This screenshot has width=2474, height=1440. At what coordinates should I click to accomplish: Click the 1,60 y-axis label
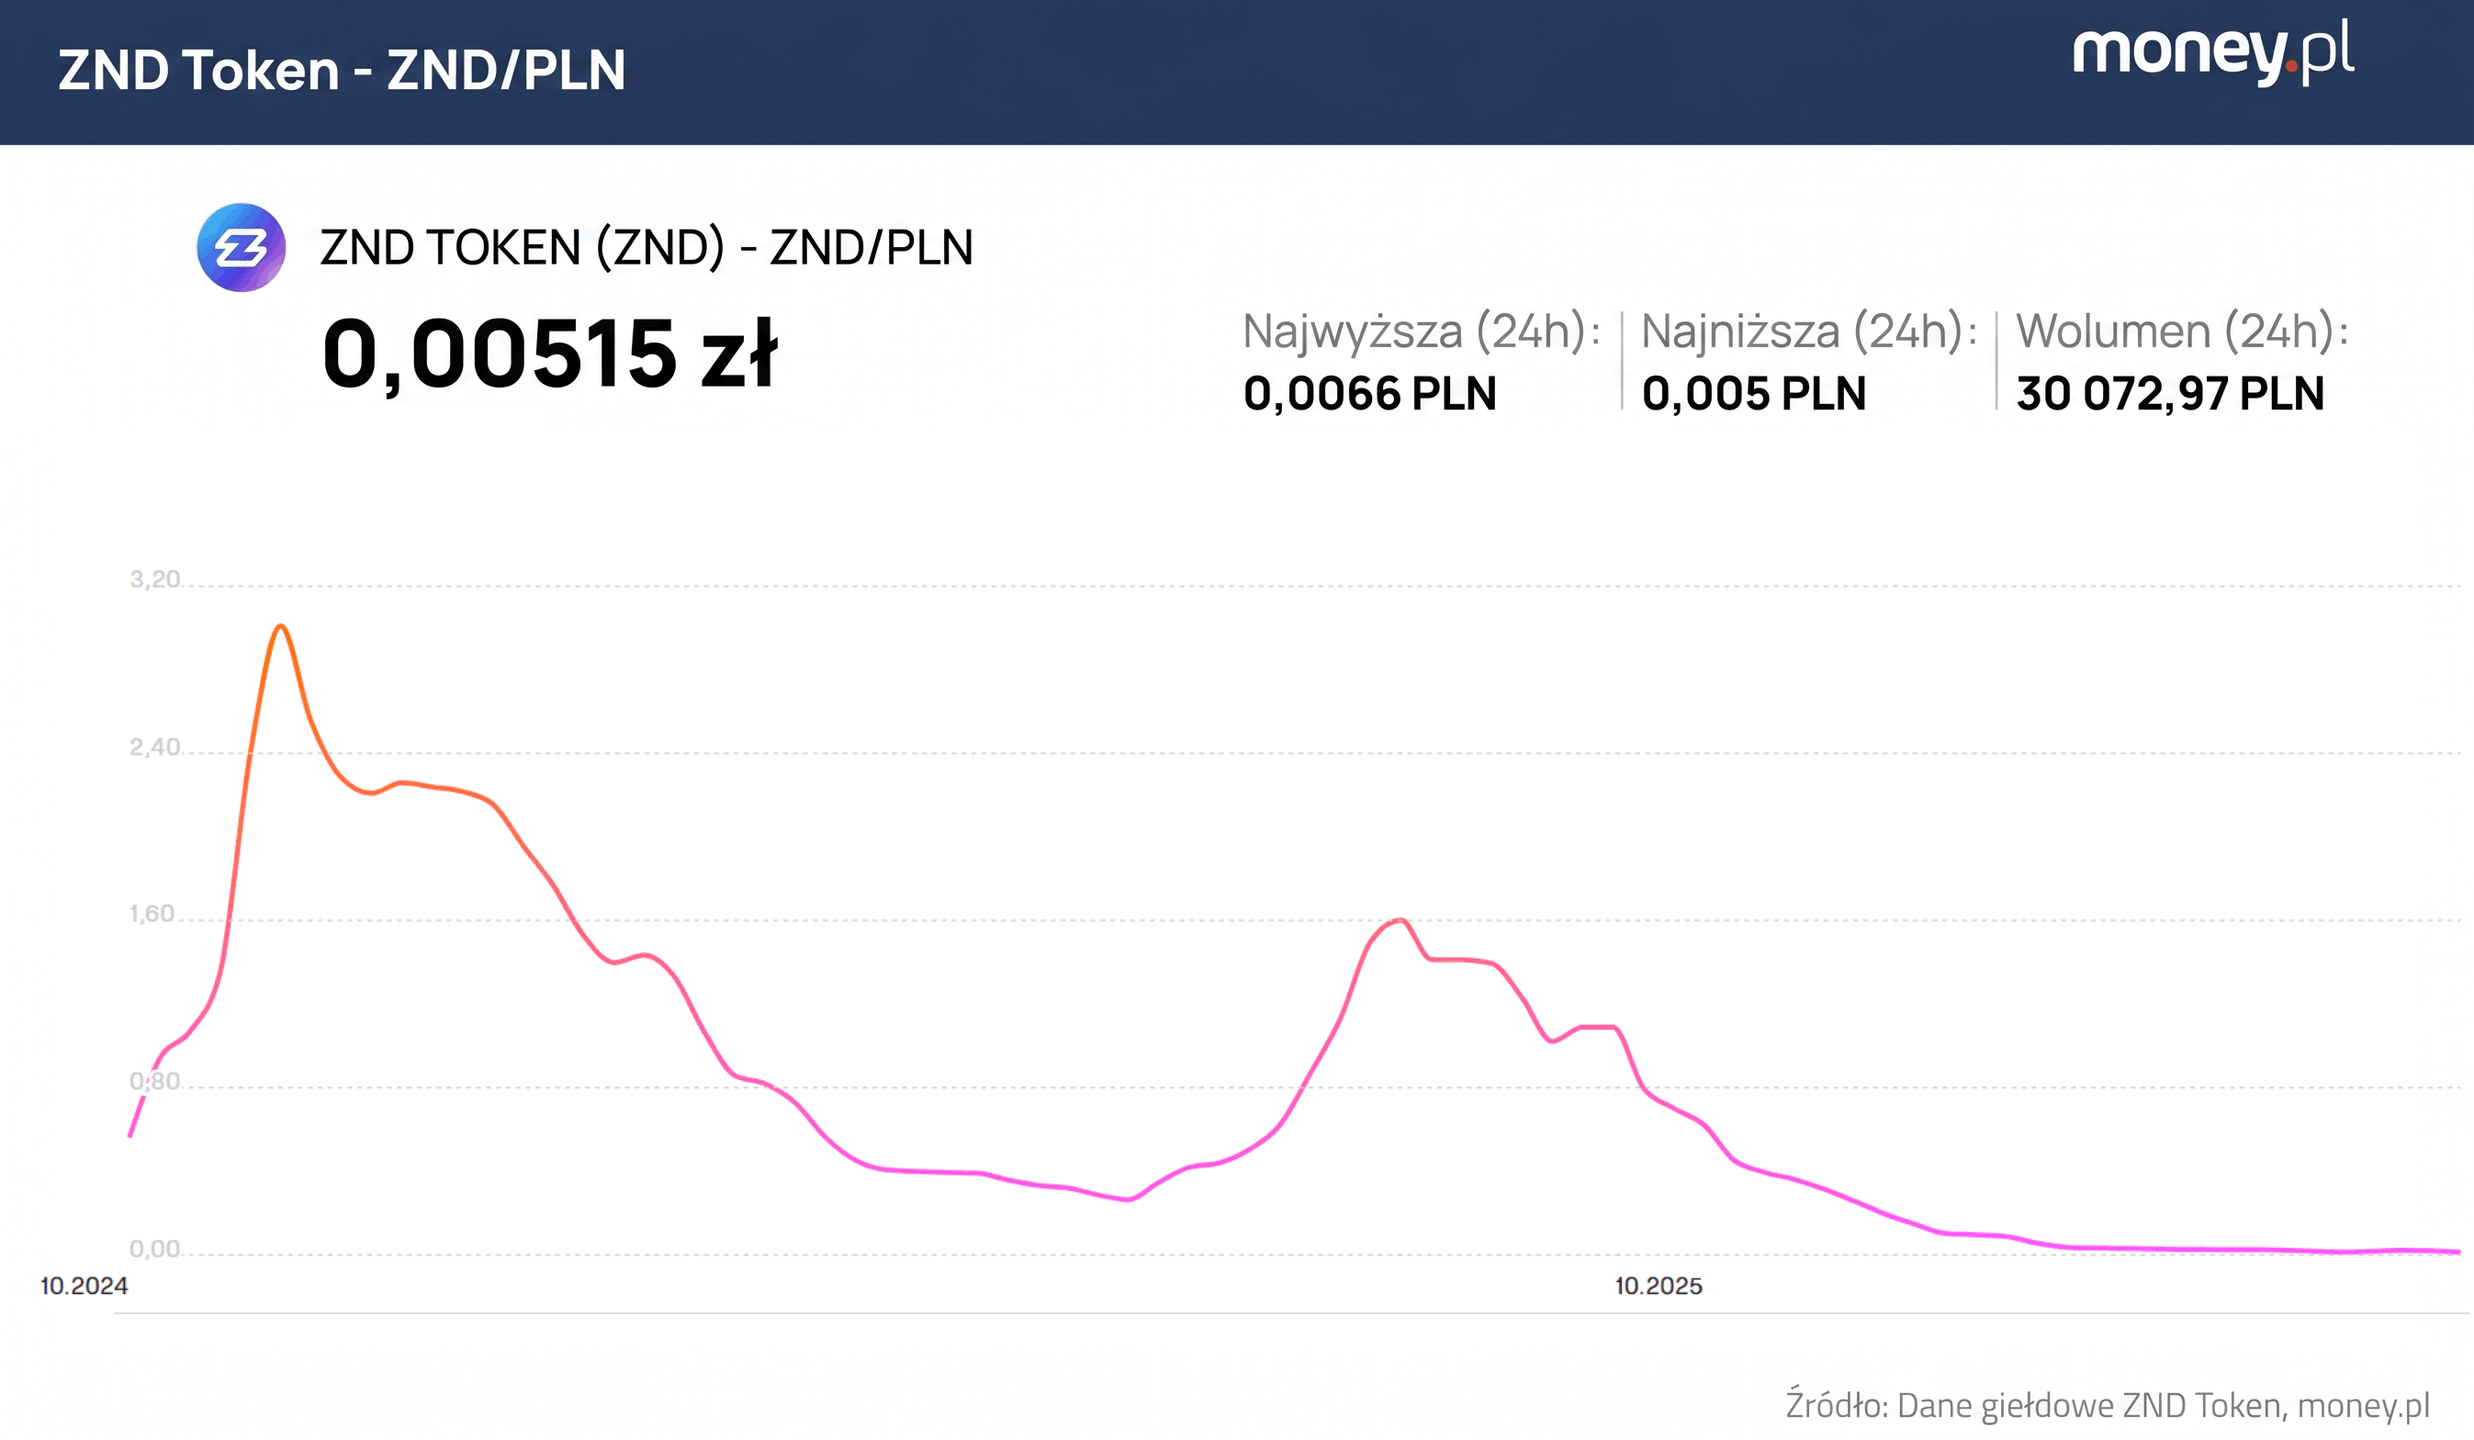[x=152, y=913]
